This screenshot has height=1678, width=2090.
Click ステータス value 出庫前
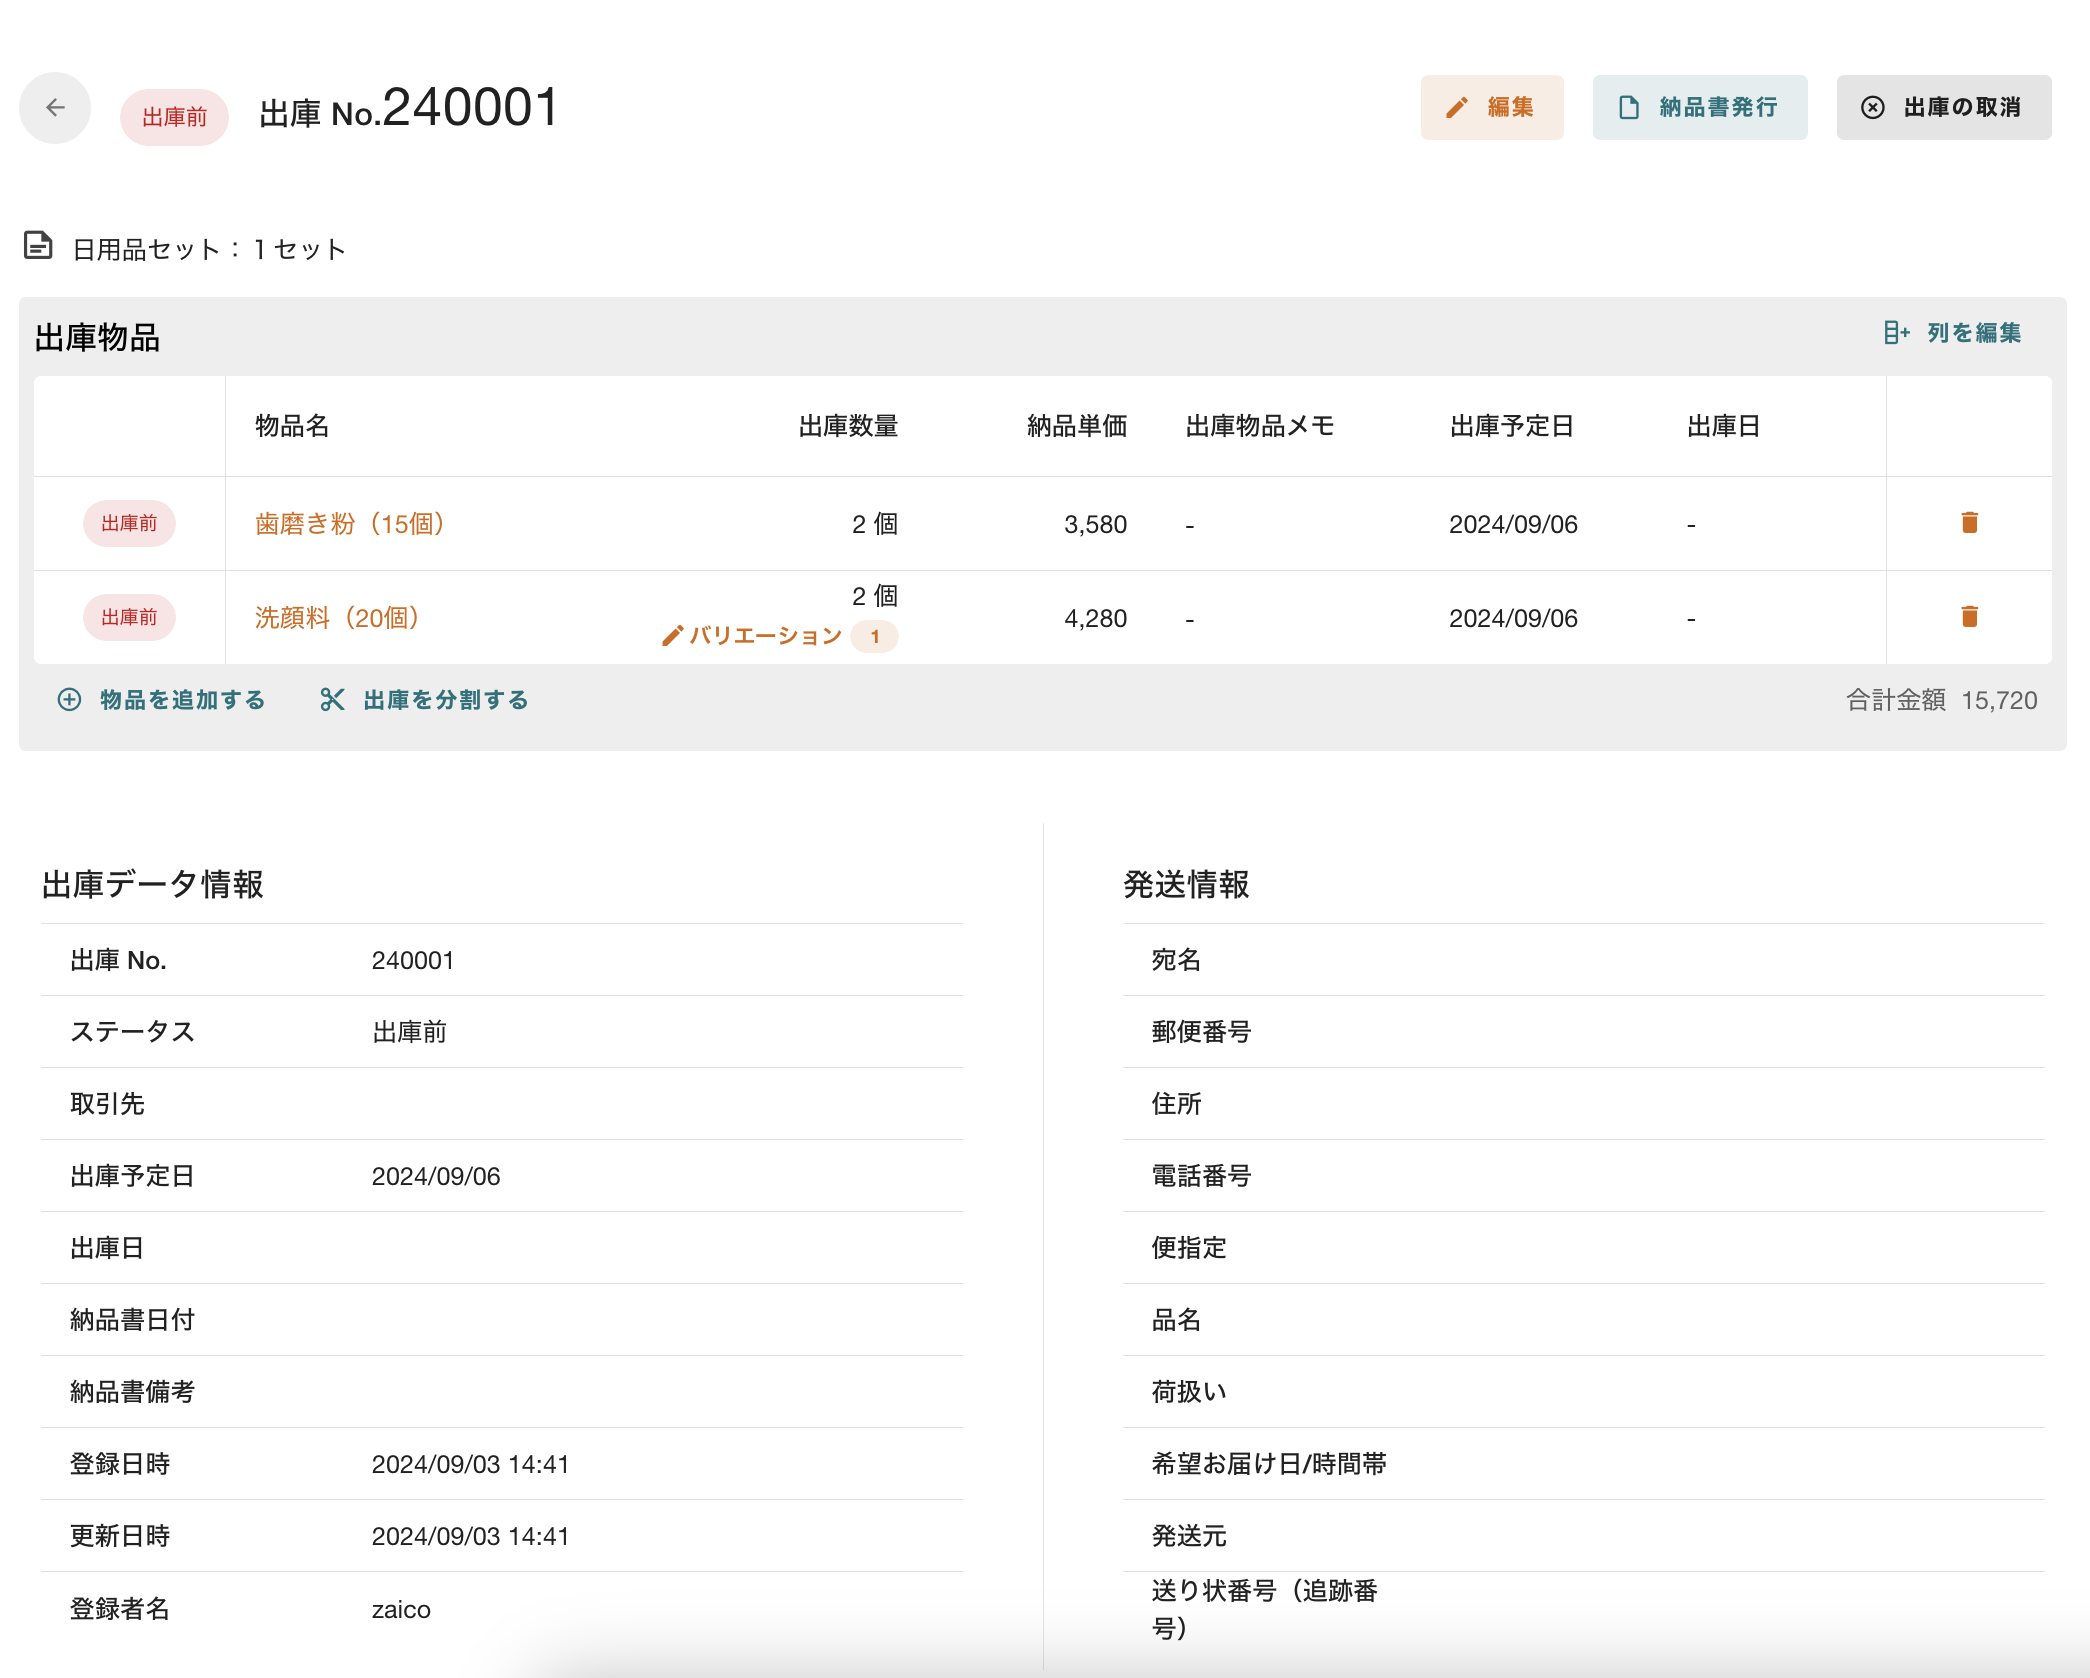pos(409,1032)
